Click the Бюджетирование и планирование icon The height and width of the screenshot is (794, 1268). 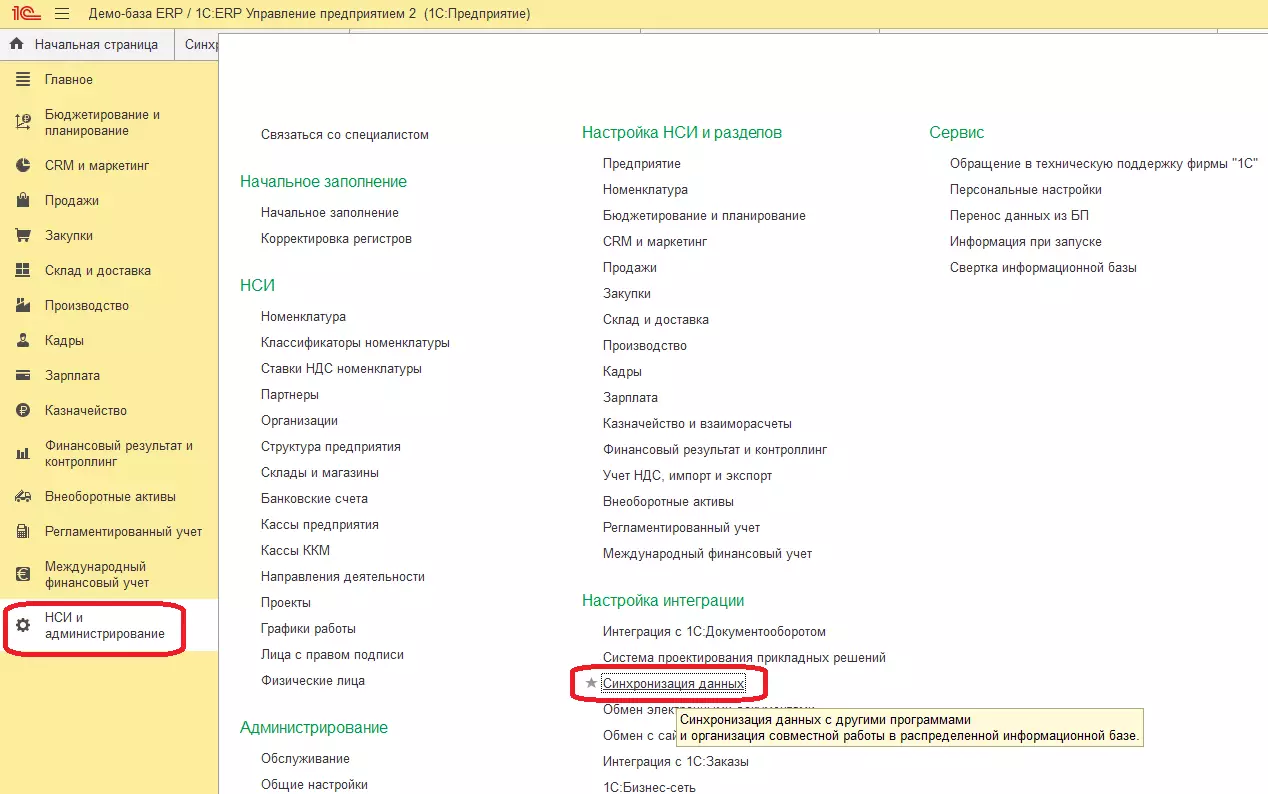point(23,123)
